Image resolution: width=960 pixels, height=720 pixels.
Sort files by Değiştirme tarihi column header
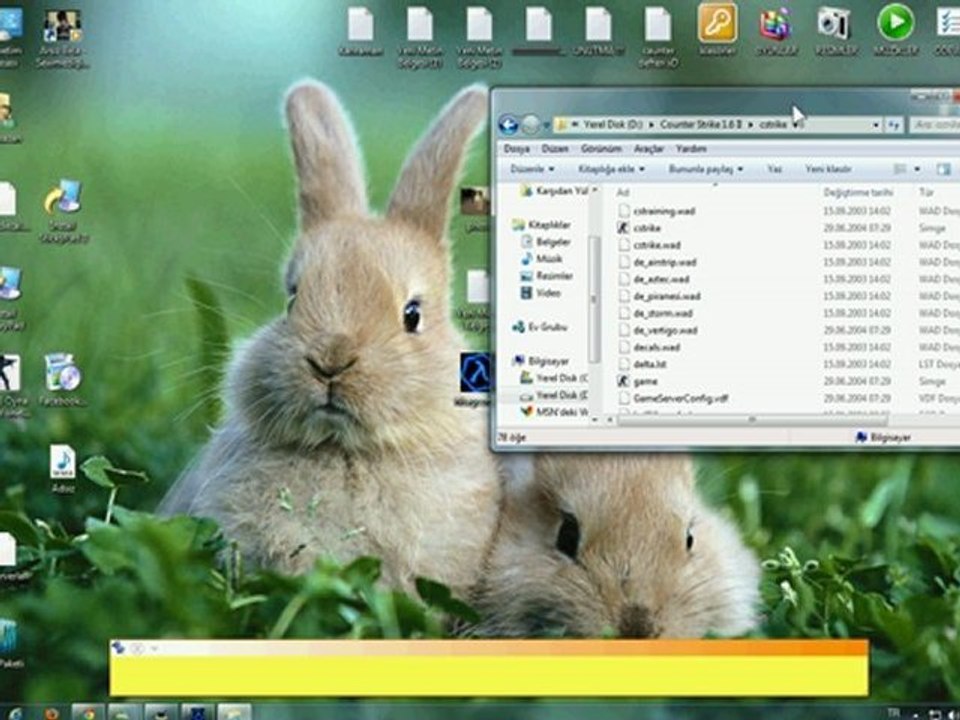[858, 192]
